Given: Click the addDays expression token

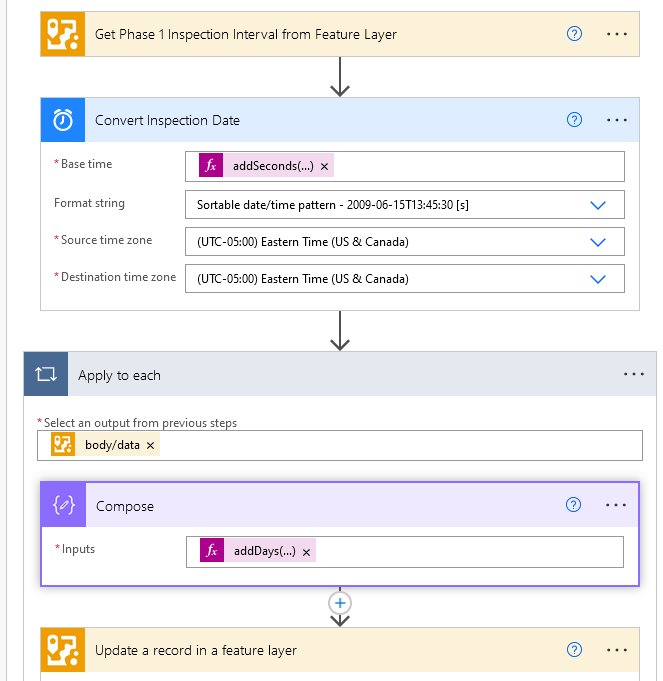Looking at the screenshot, I should pyautogui.click(x=263, y=552).
